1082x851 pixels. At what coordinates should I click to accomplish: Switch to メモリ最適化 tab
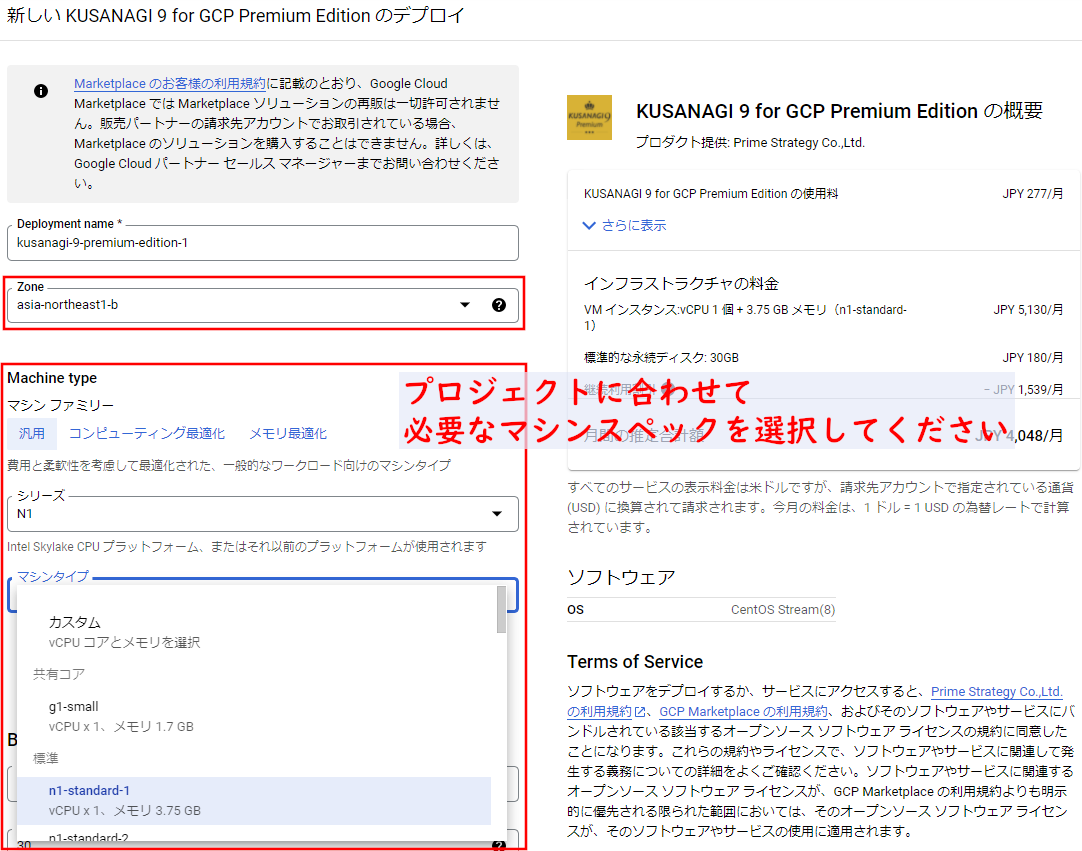click(288, 433)
